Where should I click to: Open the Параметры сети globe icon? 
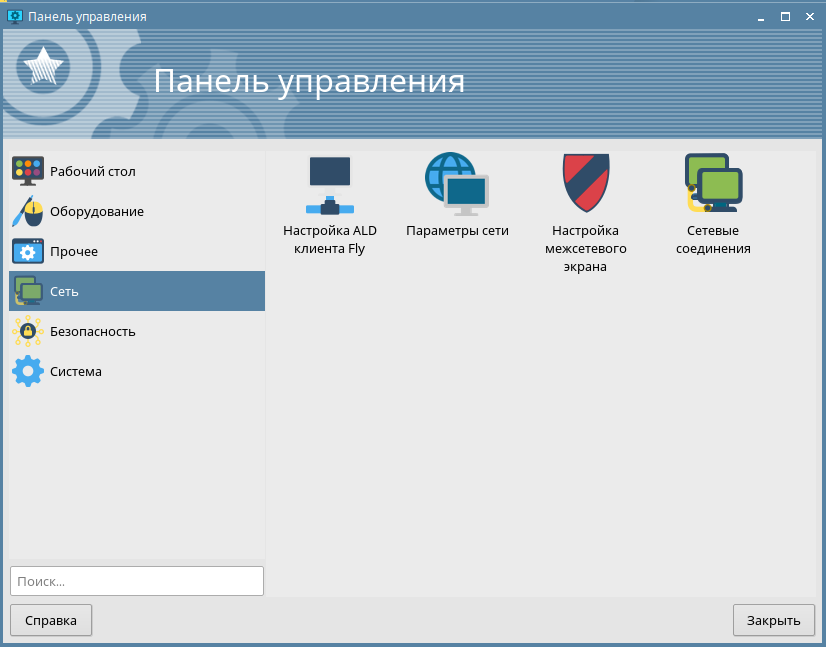click(457, 184)
